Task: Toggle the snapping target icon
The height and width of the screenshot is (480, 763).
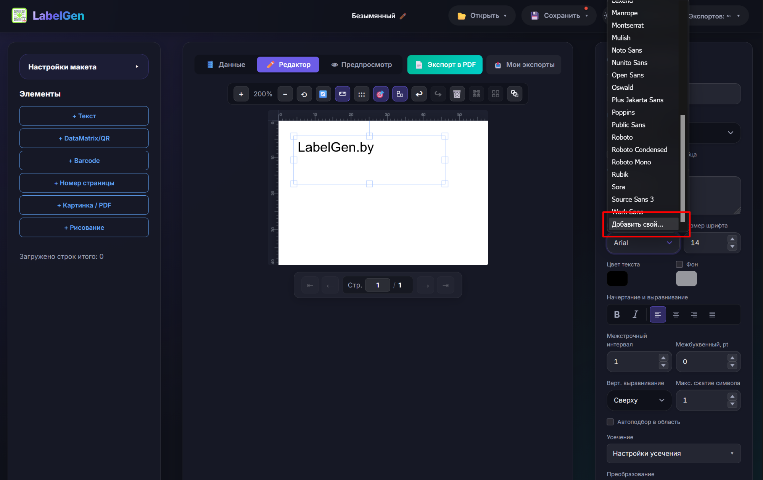Action: [x=381, y=94]
